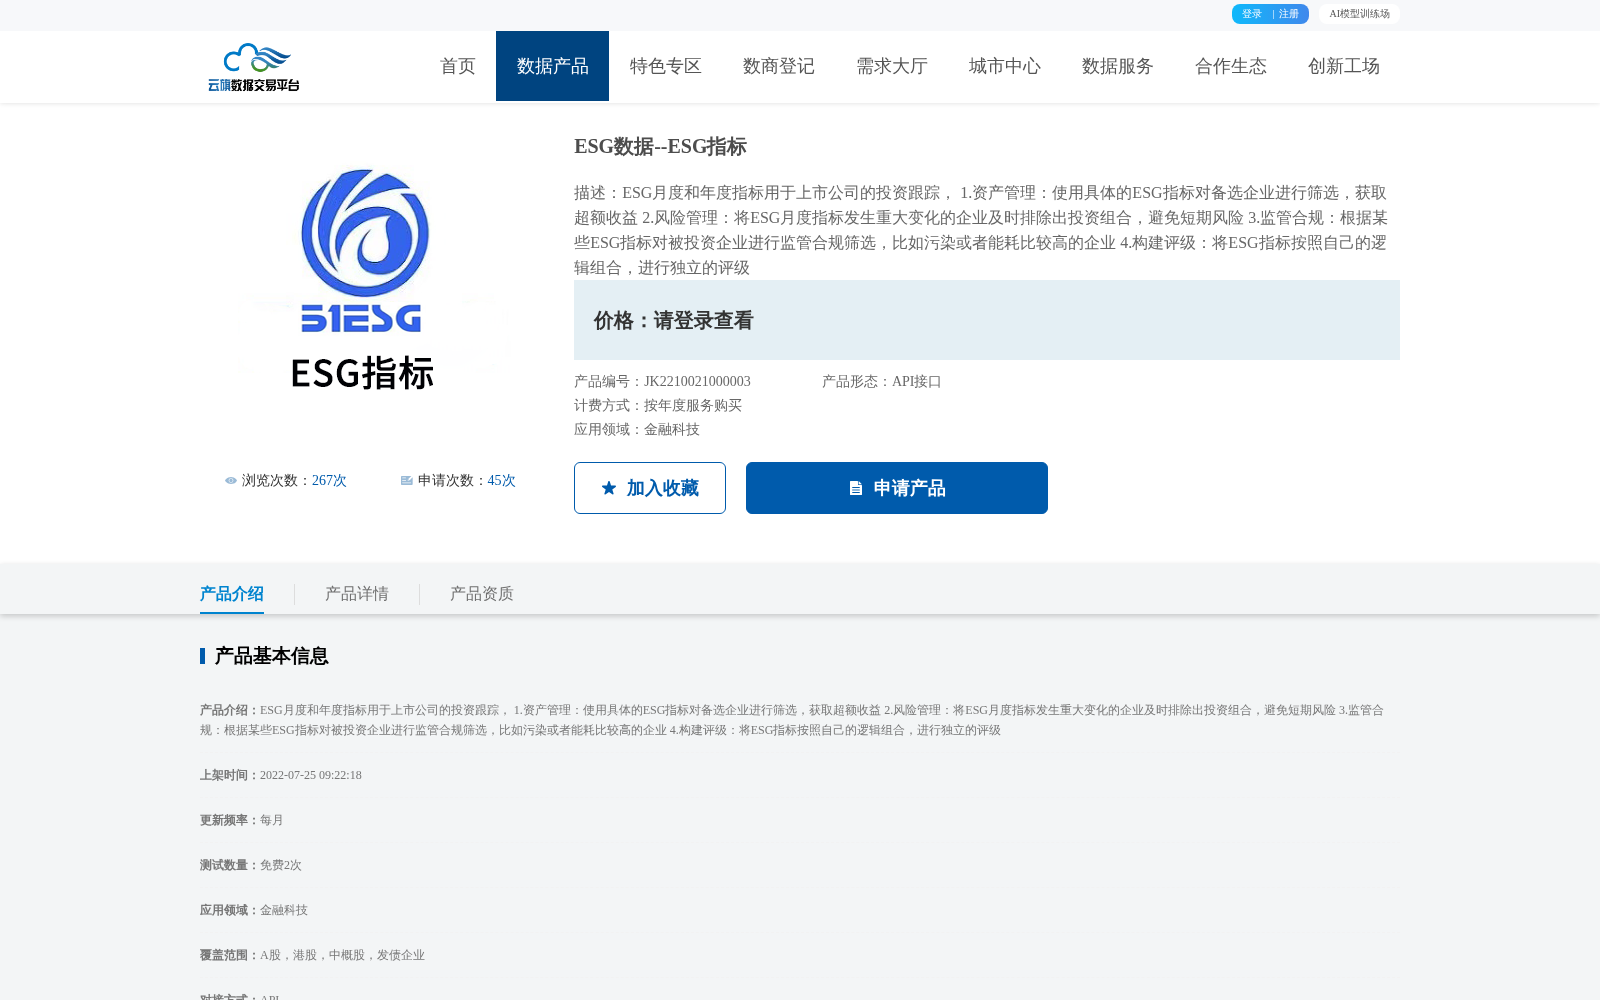Switch to the 产品介绍 tab

[x=232, y=594]
